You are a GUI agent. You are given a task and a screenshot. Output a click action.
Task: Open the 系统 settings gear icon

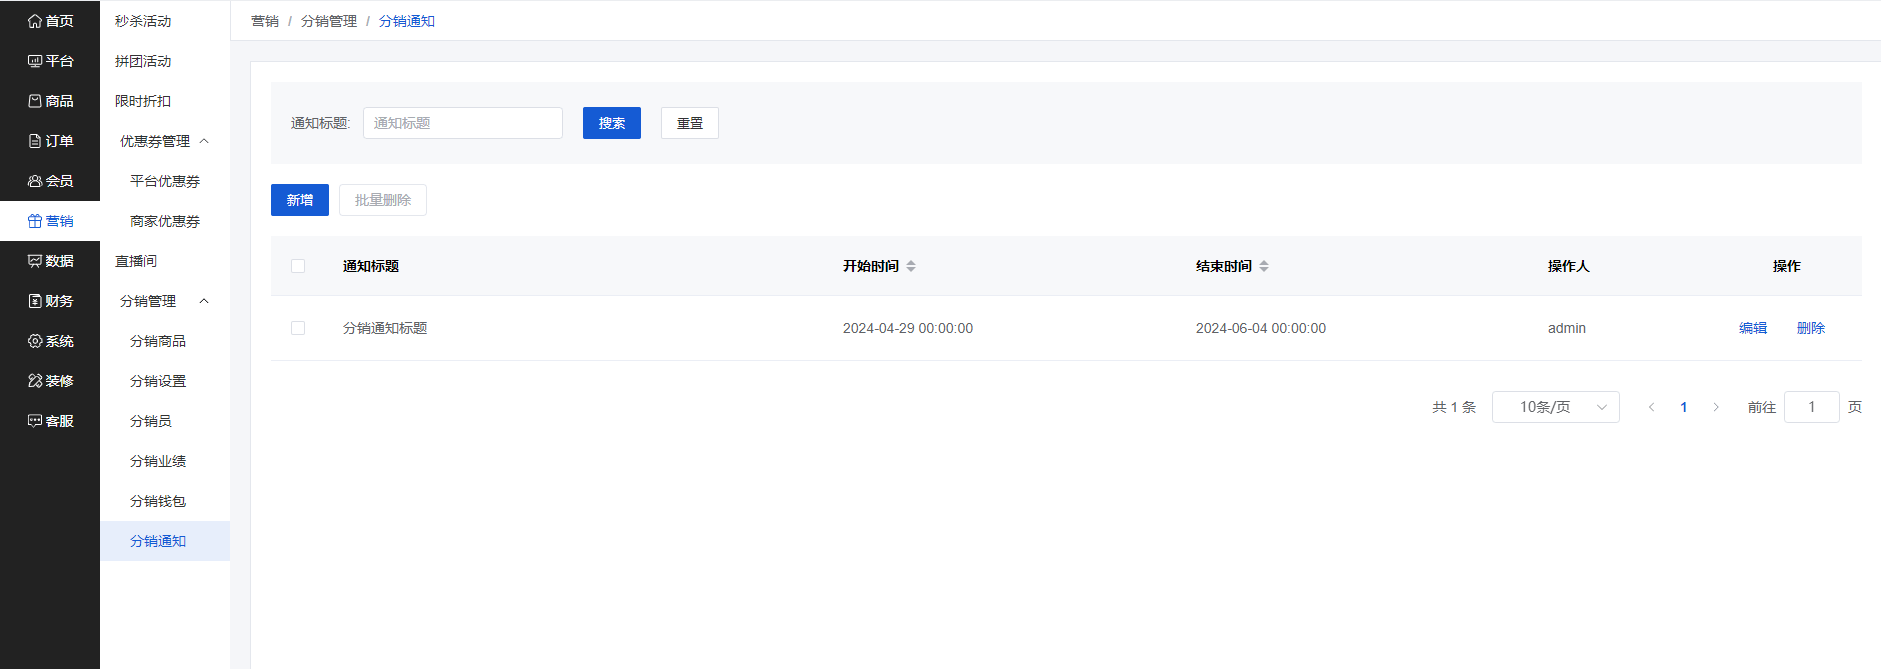35,341
